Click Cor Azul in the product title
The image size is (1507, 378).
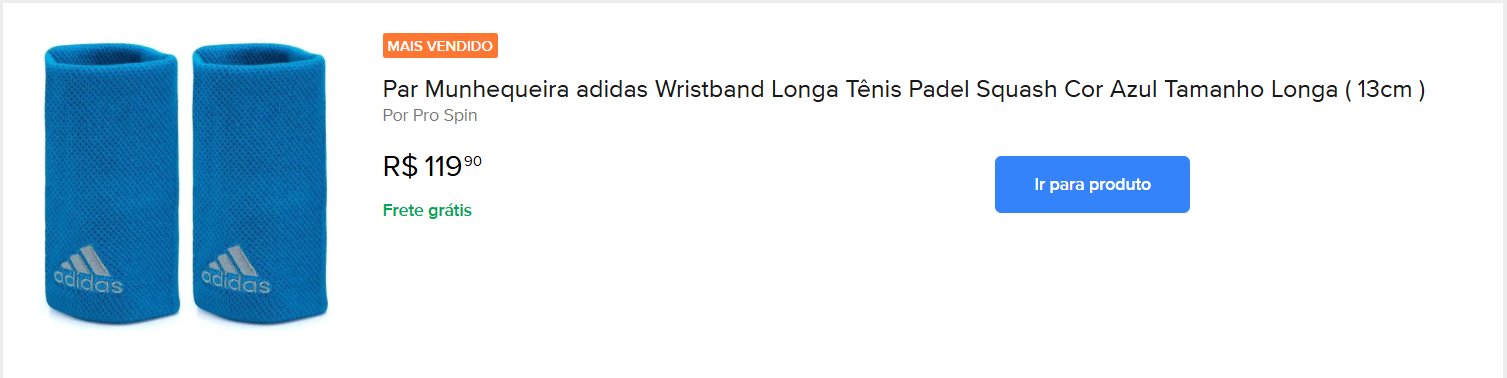point(1110,90)
